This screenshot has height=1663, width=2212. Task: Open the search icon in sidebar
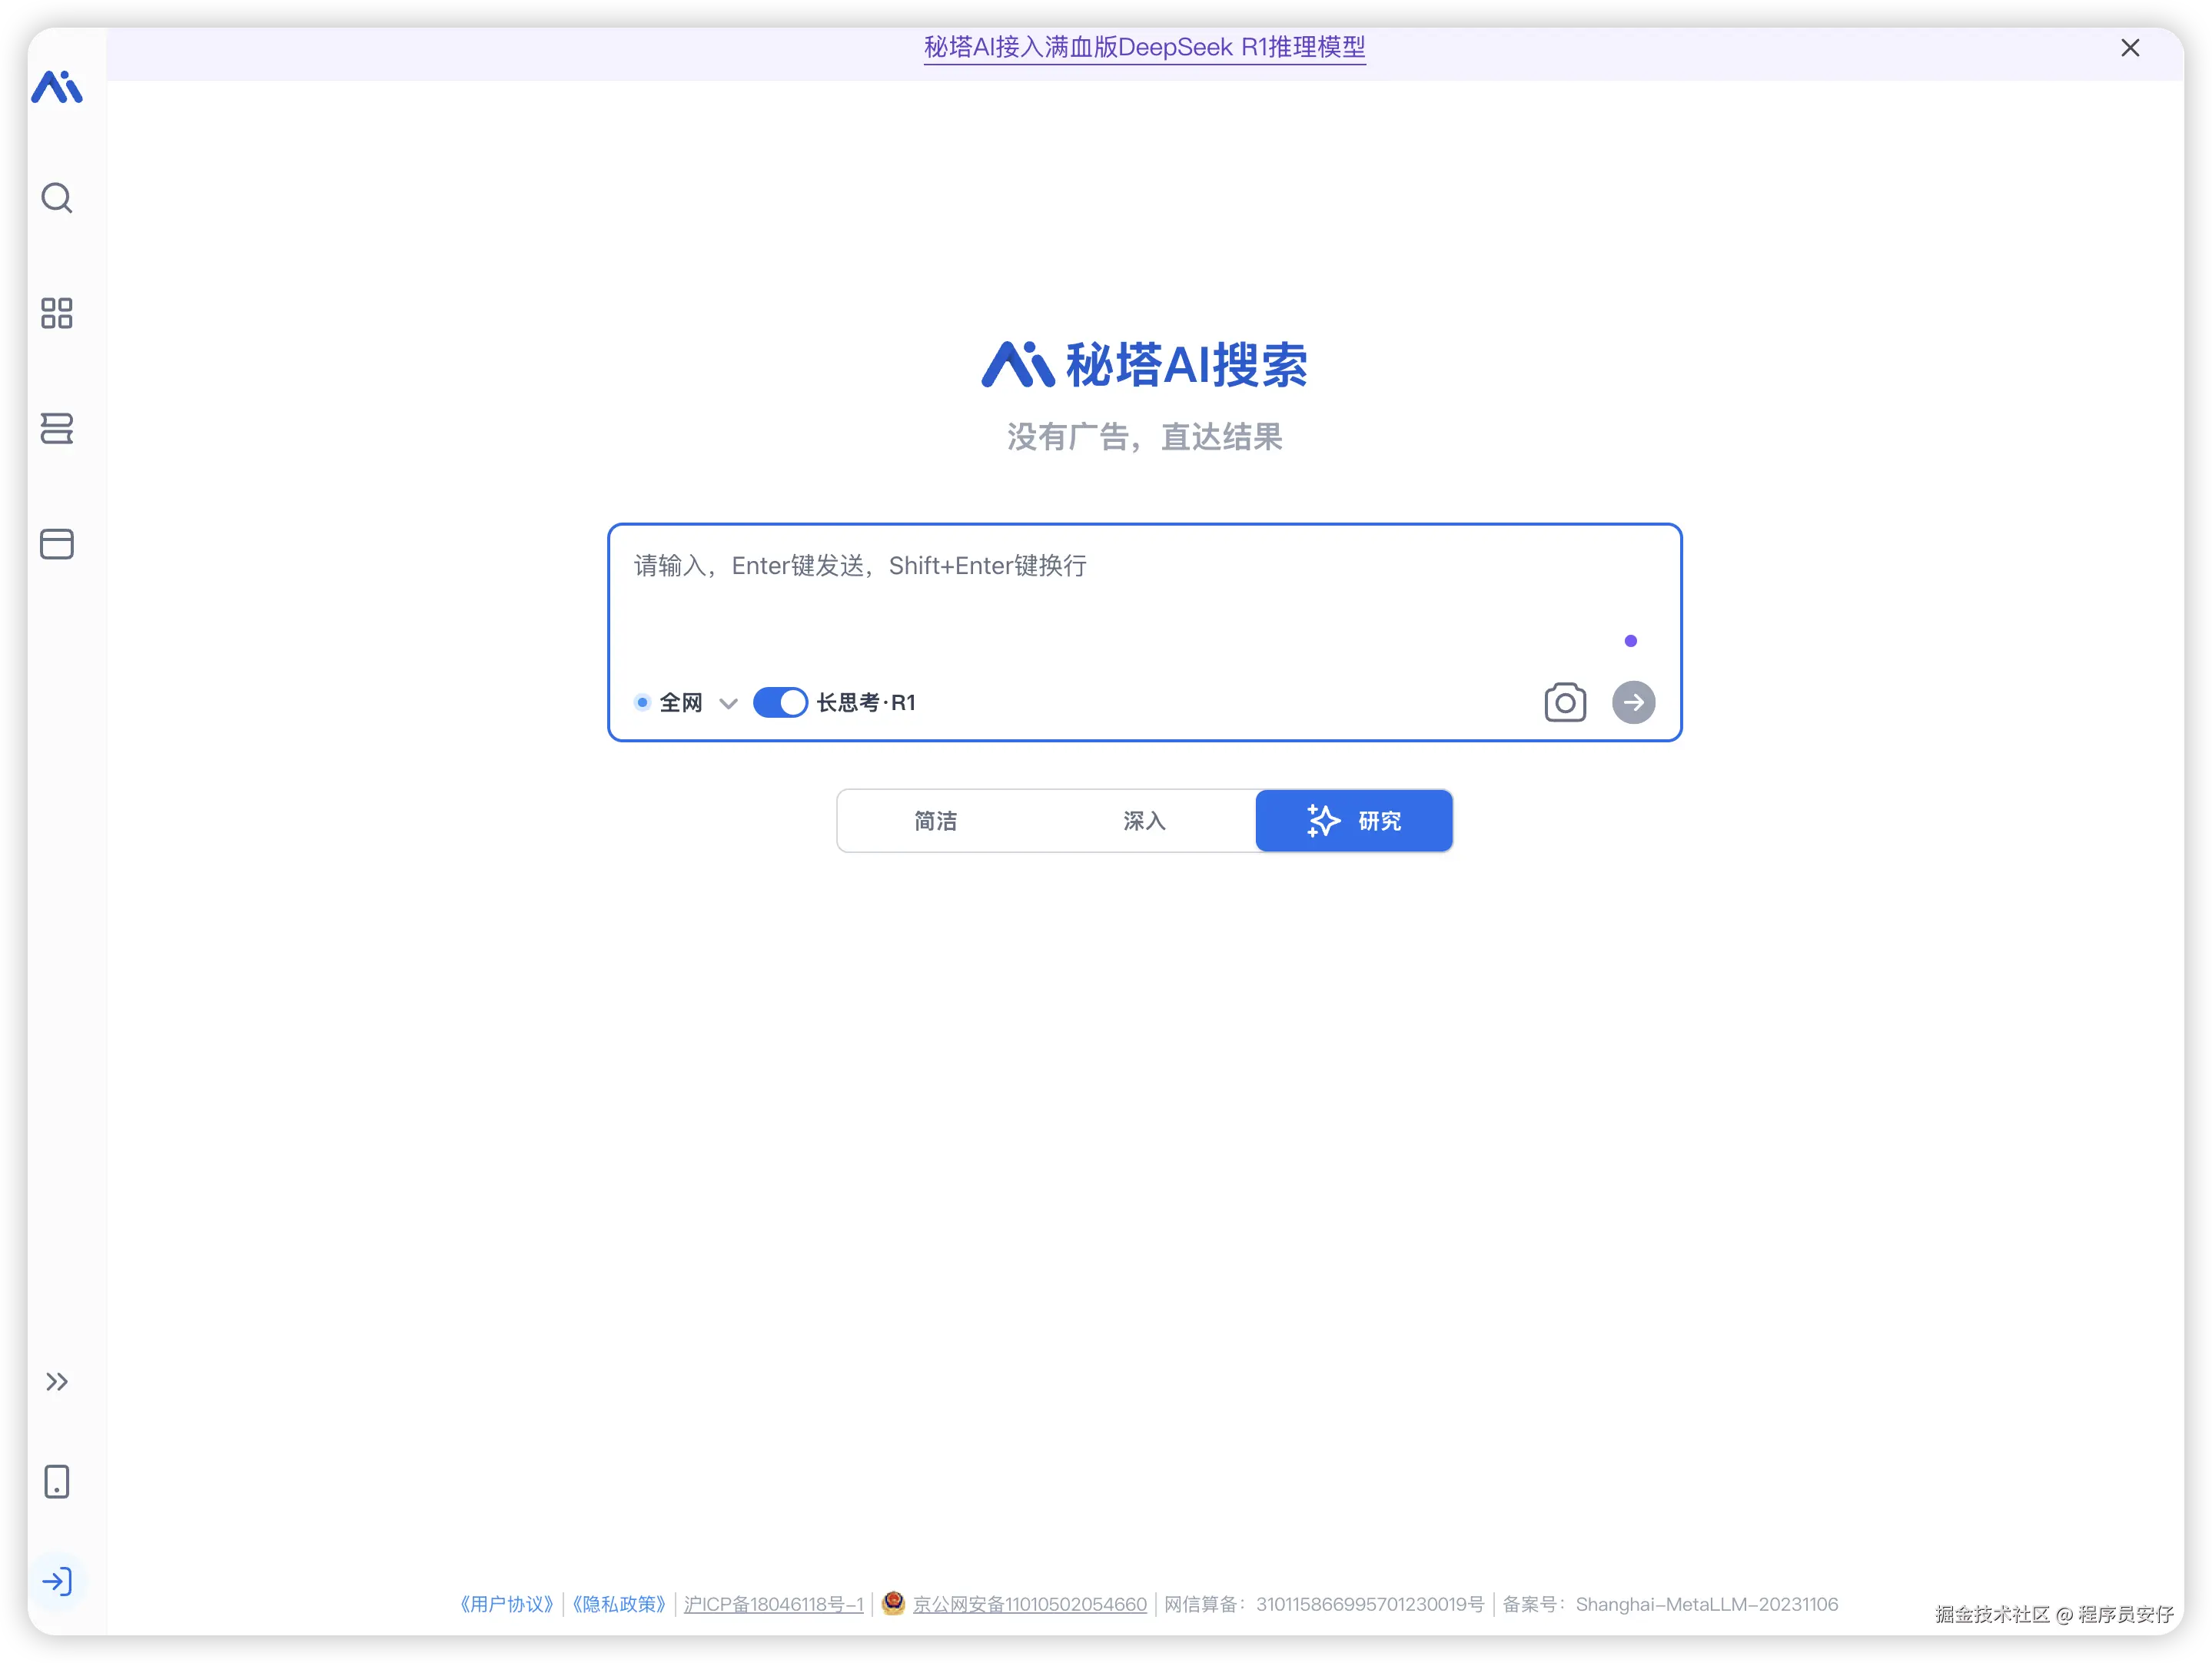(x=57, y=198)
